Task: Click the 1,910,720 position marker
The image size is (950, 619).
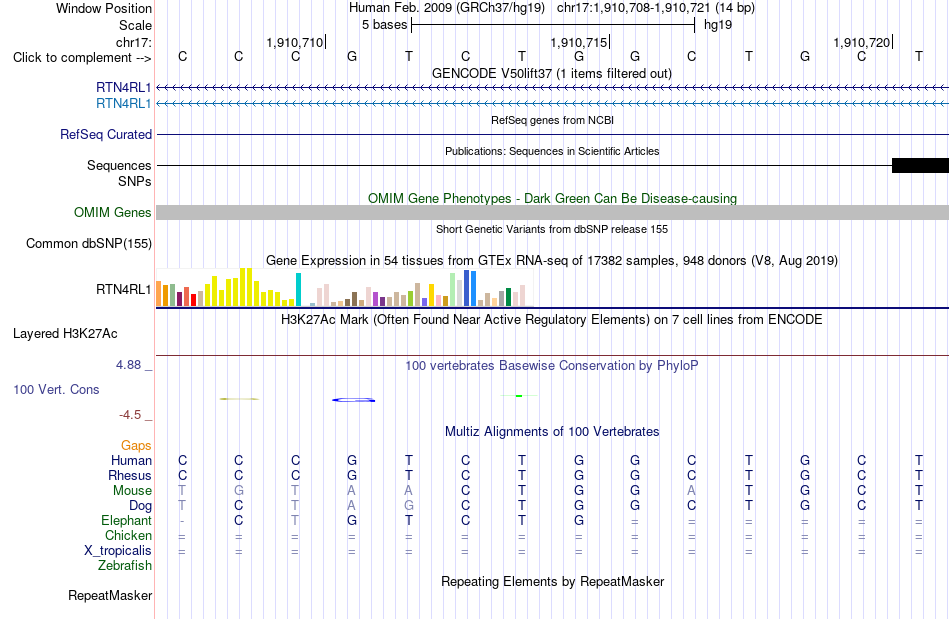Action: pyautogui.click(x=862, y=42)
